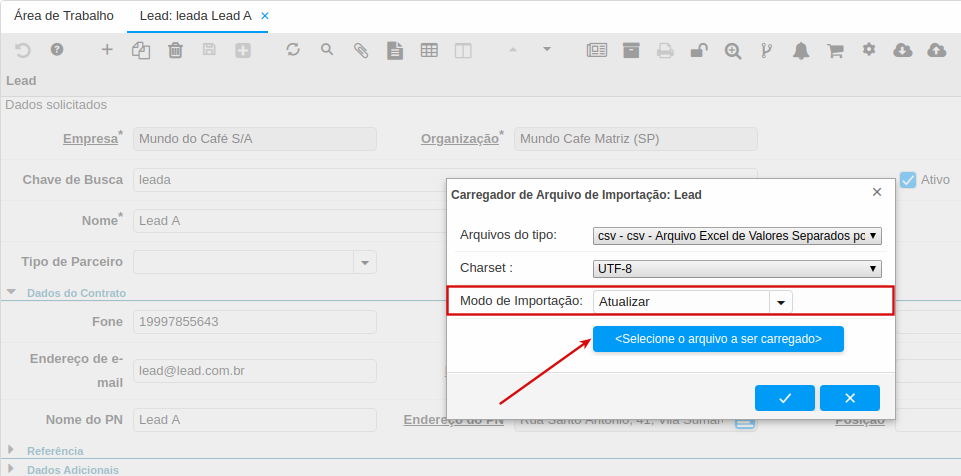This screenshot has width=961, height=476.
Task: Open attachments with paperclip icon
Action: pyautogui.click(x=361, y=51)
